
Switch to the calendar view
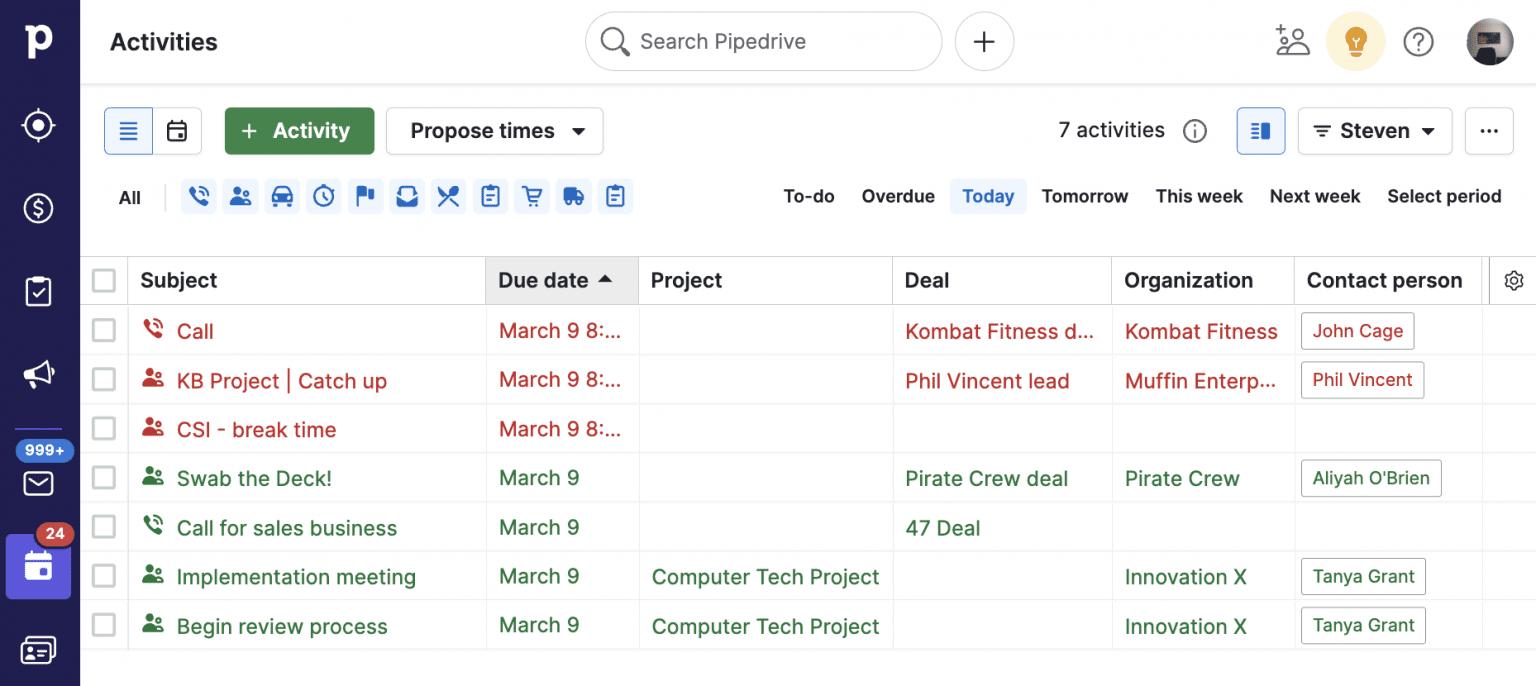tap(177, 131)
